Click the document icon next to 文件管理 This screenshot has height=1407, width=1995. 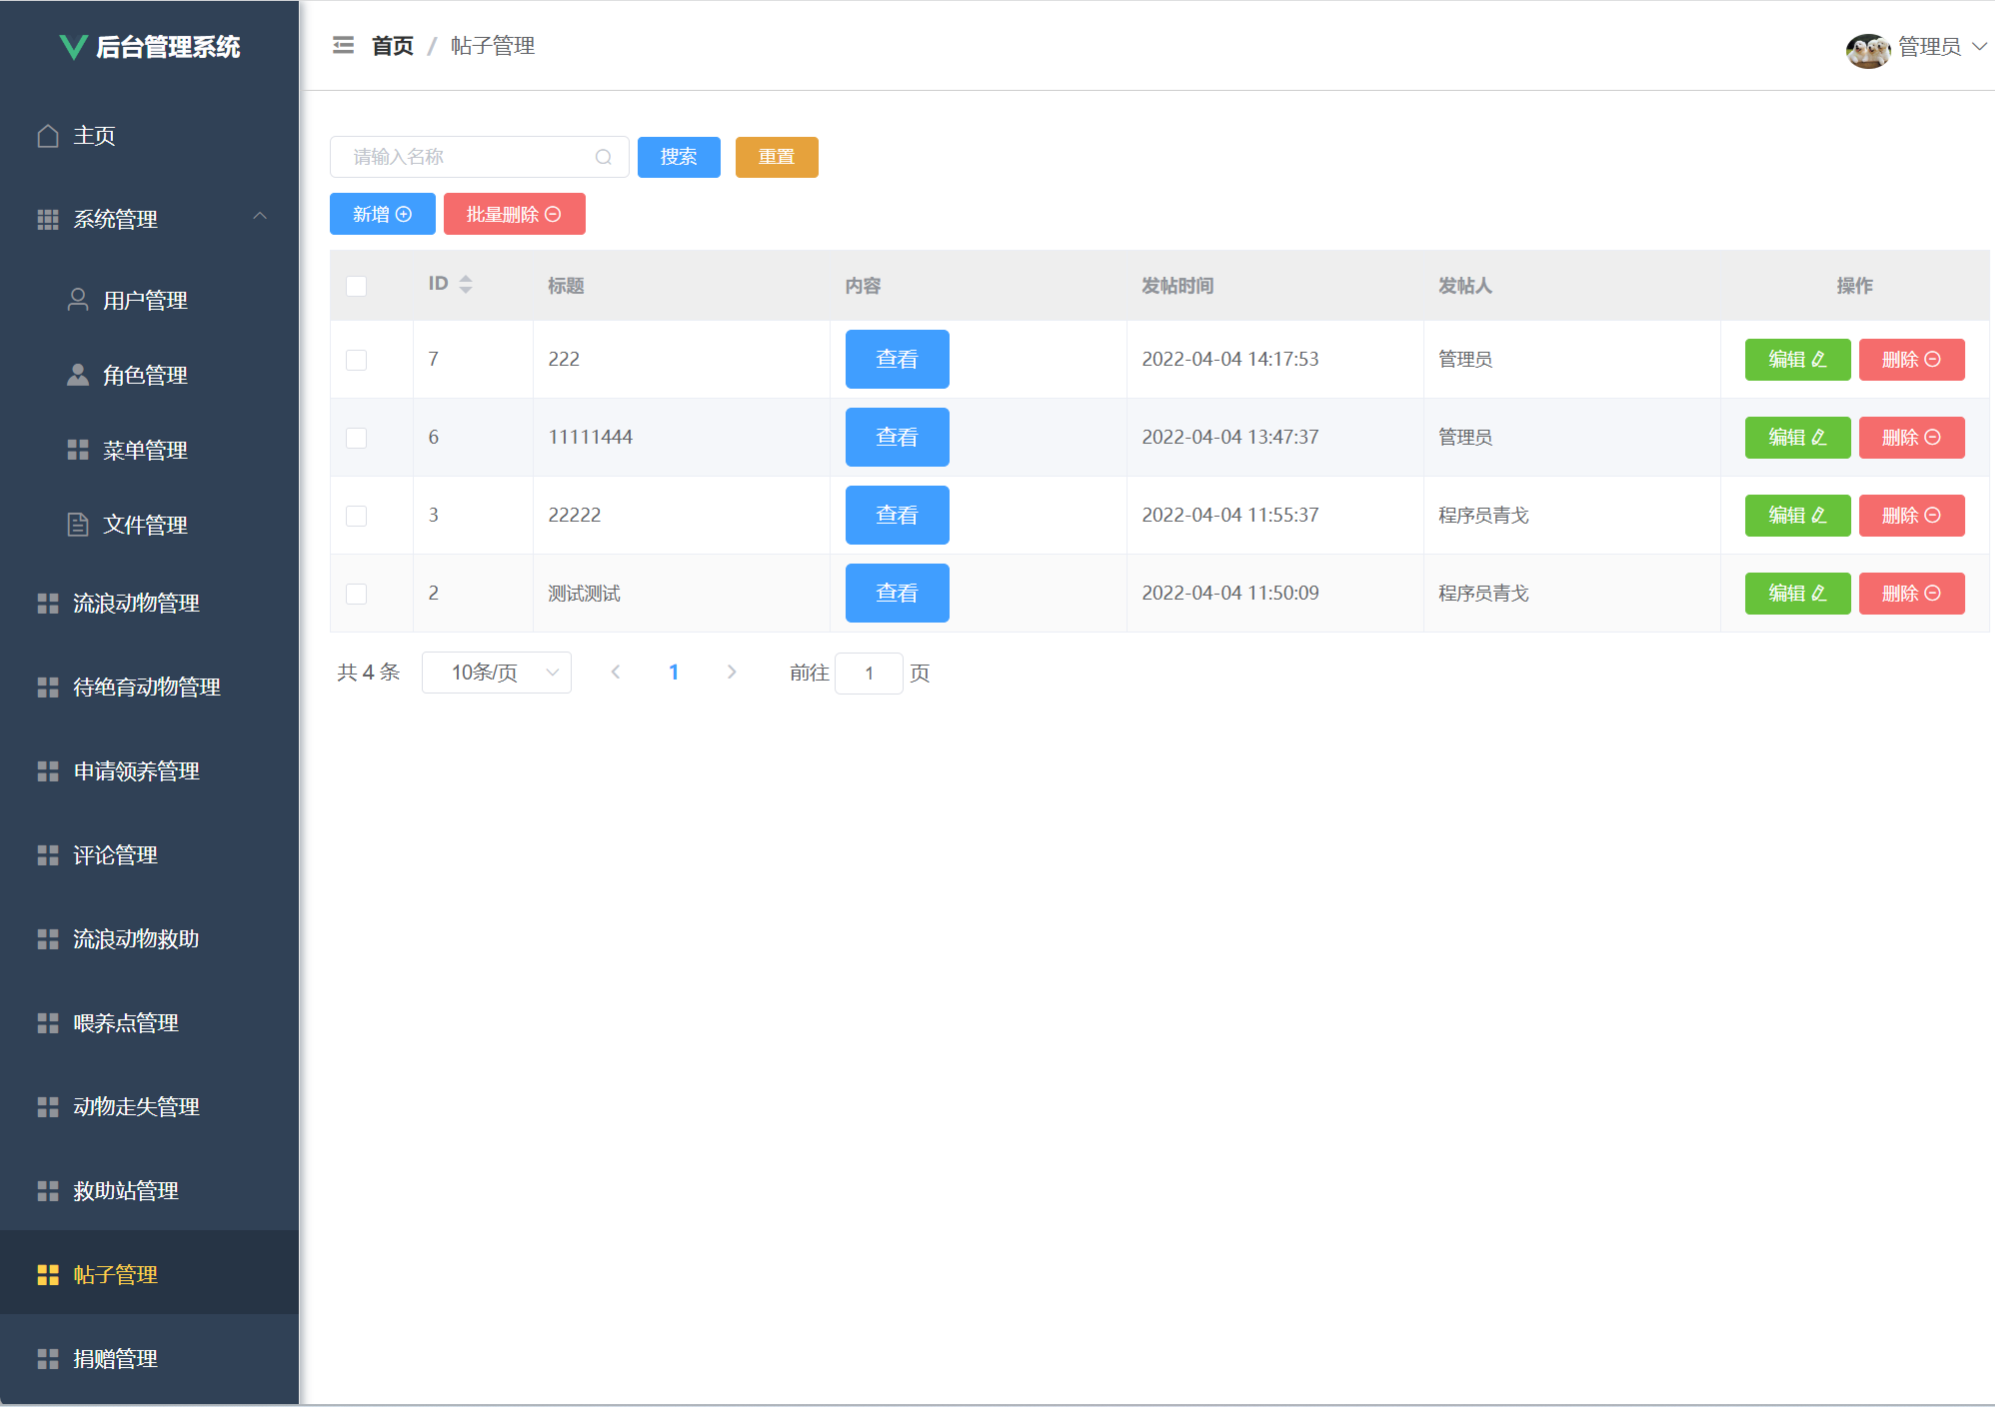coord(77,524)
